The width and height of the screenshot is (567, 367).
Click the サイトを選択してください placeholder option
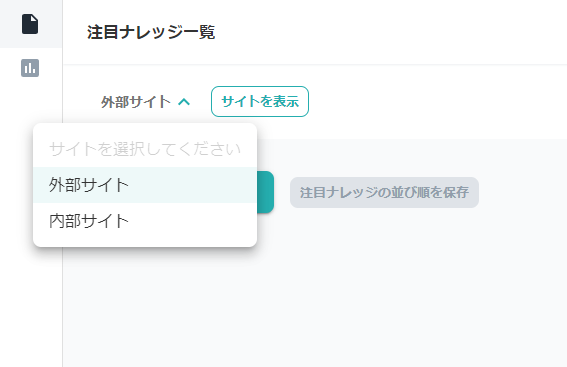click(145, 149)
